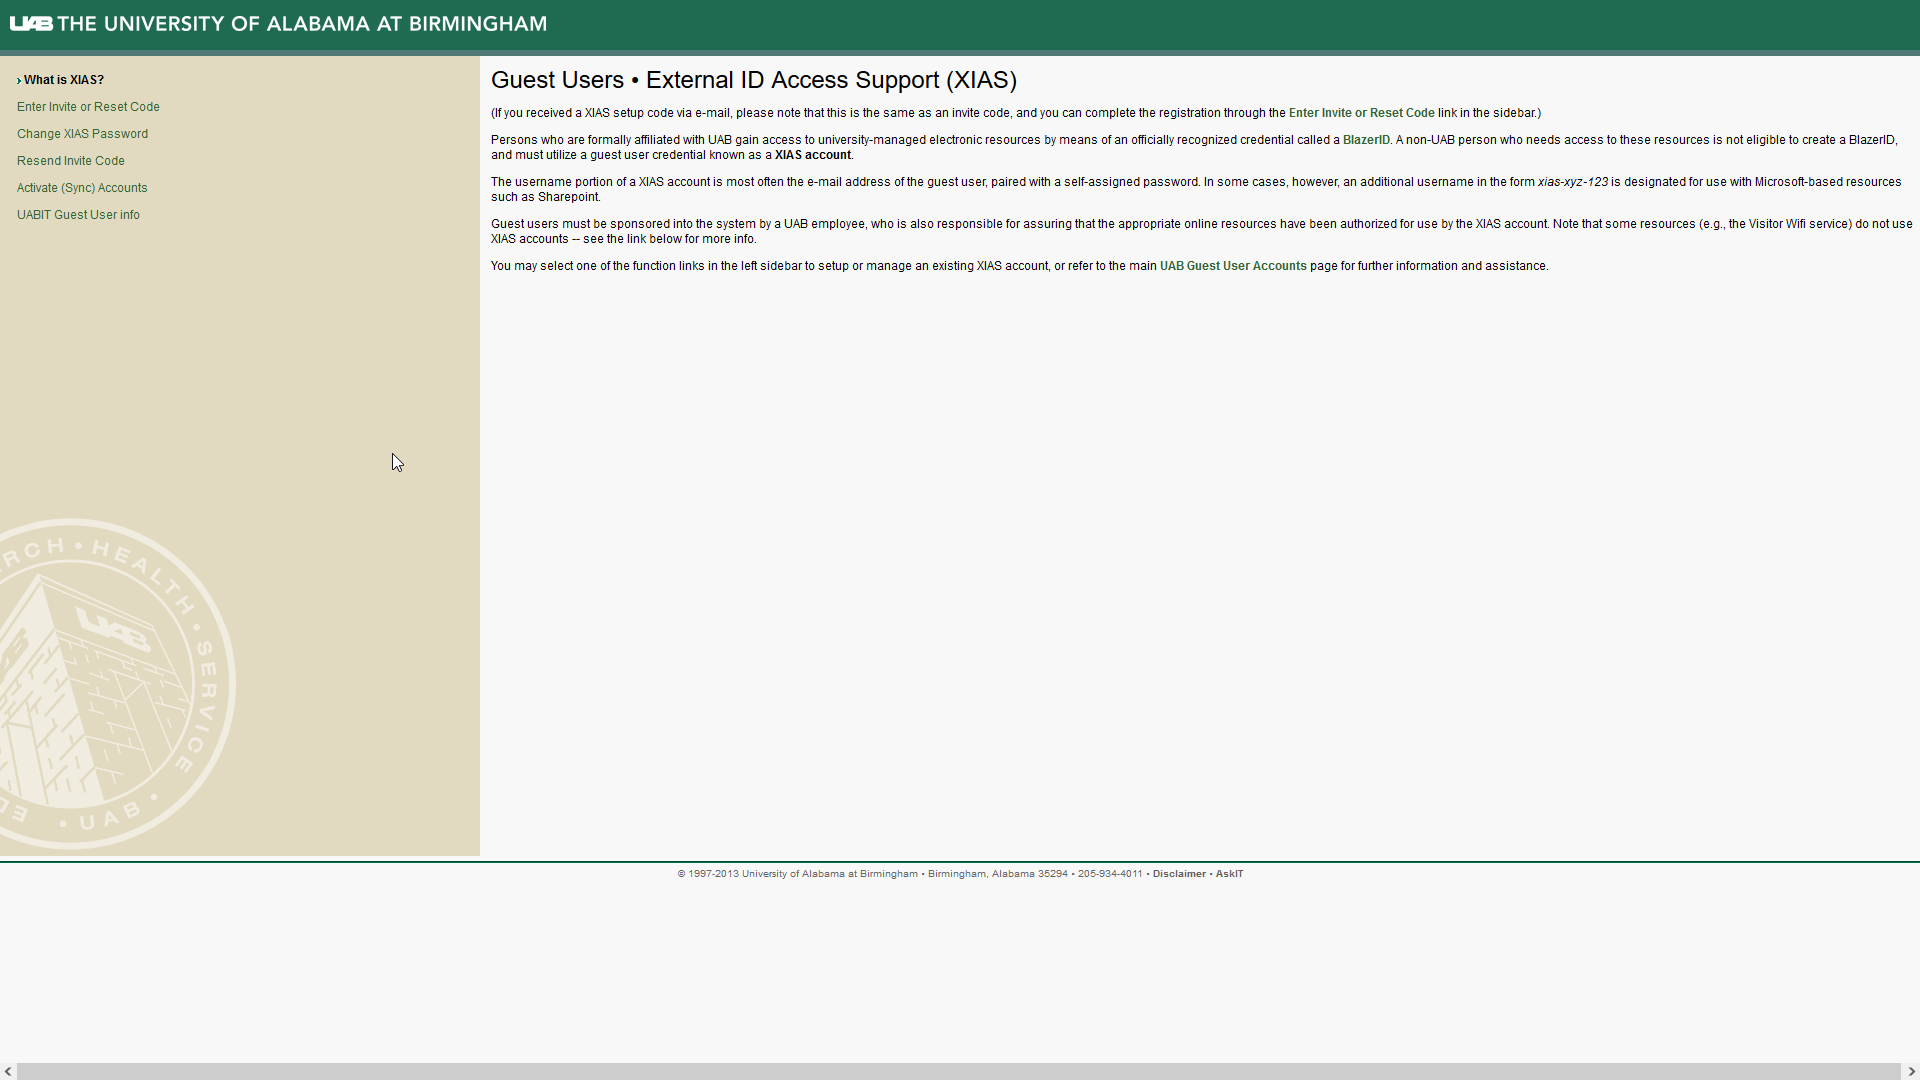The width and height of the screenshot is (1920, 1080).
Task: Click the horizontal scrollbar left arrow
Action: point(8,1071)
